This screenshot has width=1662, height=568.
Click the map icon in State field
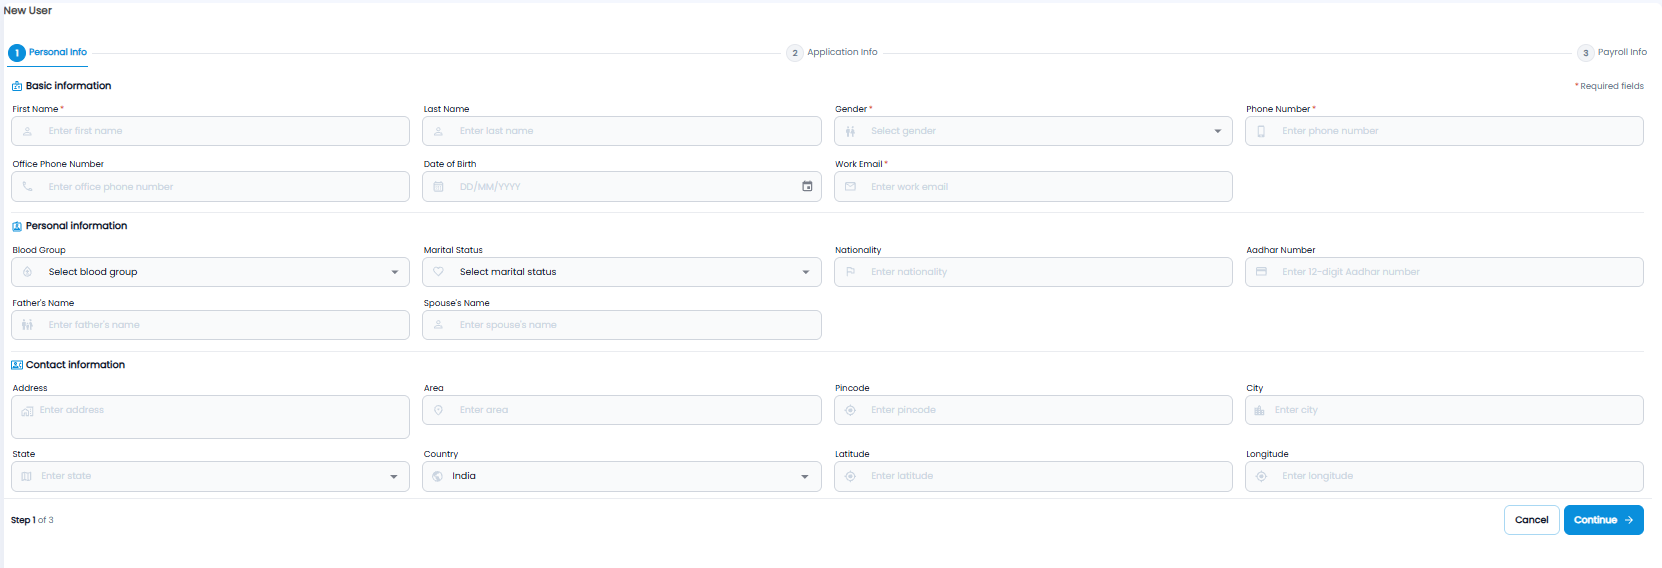[x=27, y=477]
